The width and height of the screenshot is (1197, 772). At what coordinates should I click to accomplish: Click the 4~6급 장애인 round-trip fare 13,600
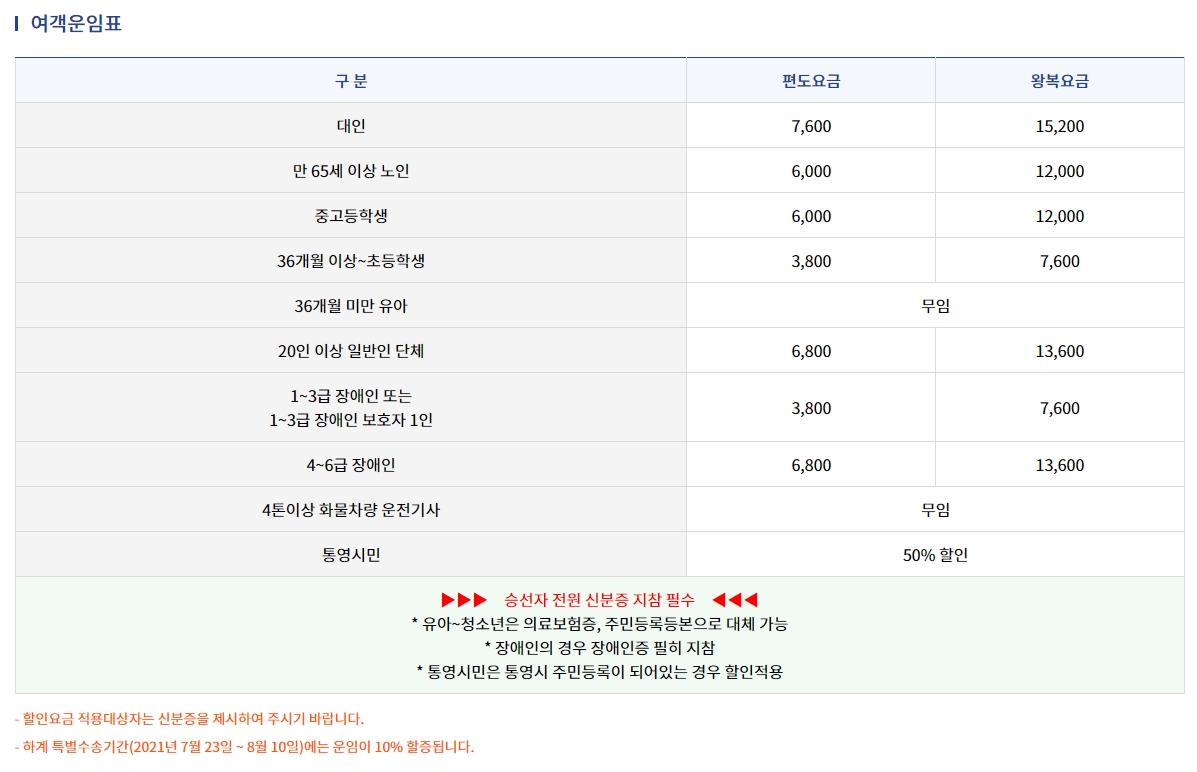point(1058,463)
